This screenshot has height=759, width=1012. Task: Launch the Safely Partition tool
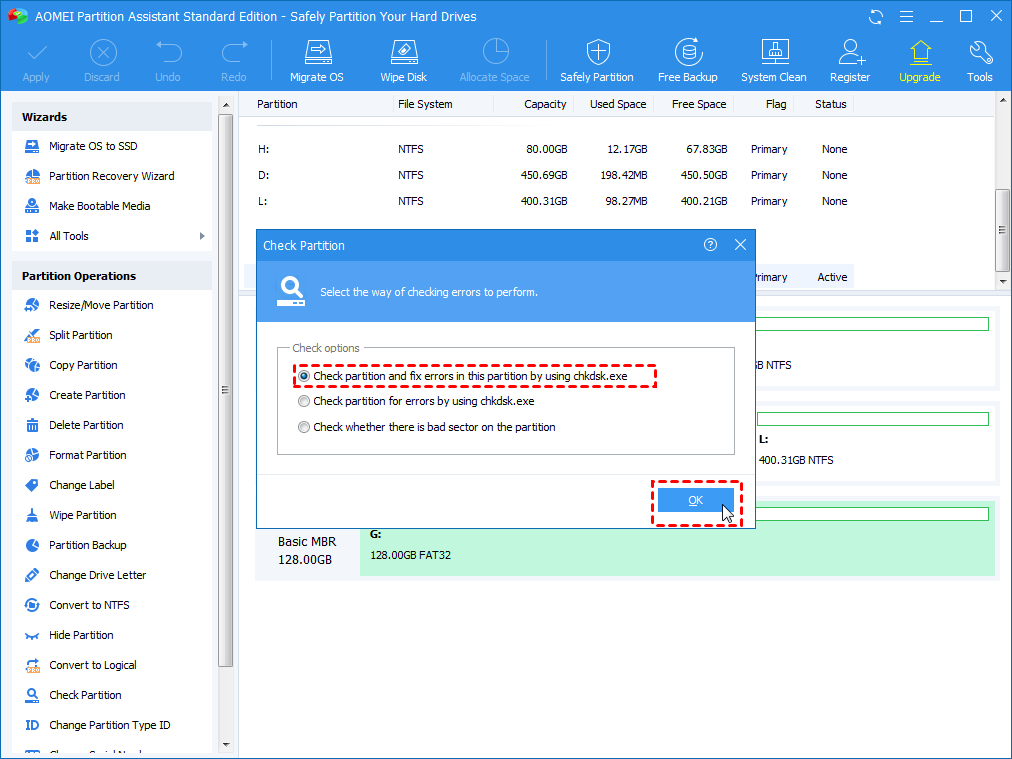click(x=596, y=61)
